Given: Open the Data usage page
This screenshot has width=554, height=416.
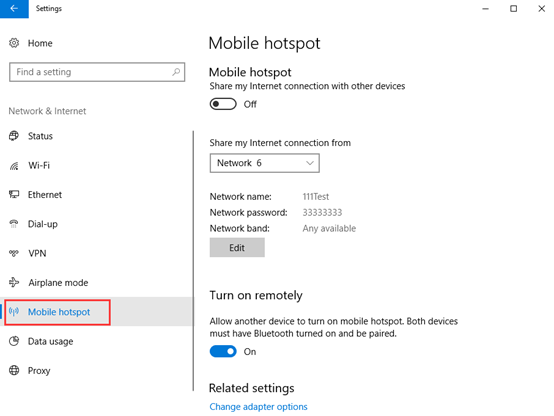Looking at the screenshot, I should [x=51, y=341].
